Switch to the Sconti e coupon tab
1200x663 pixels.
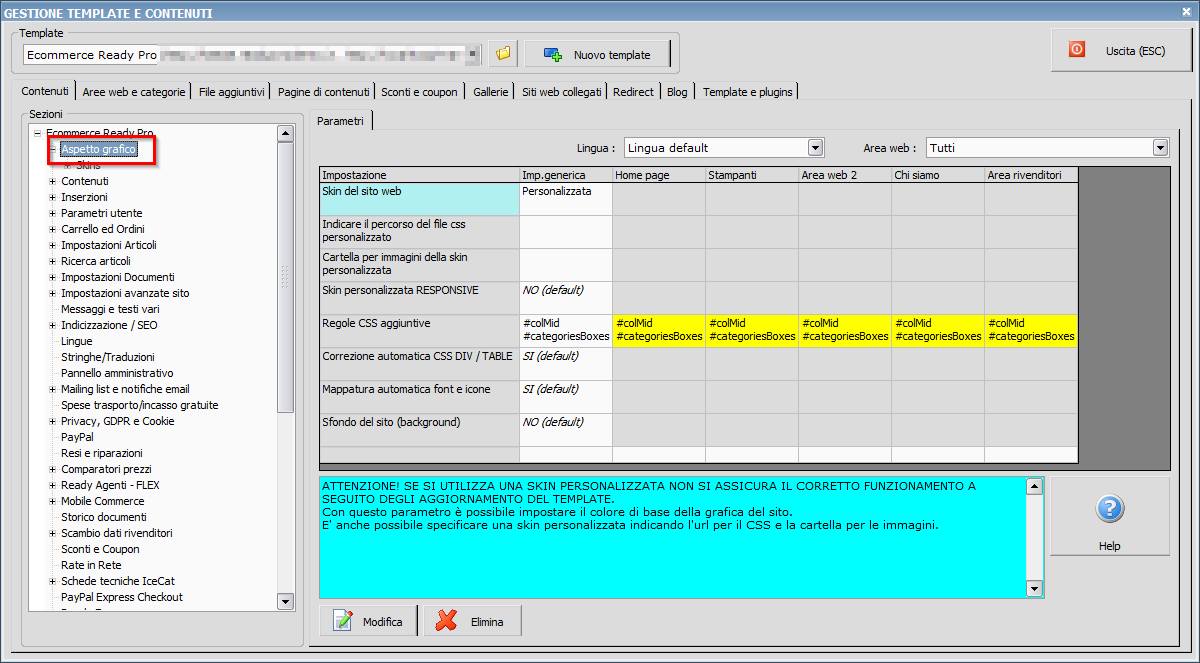pos(419,92)
